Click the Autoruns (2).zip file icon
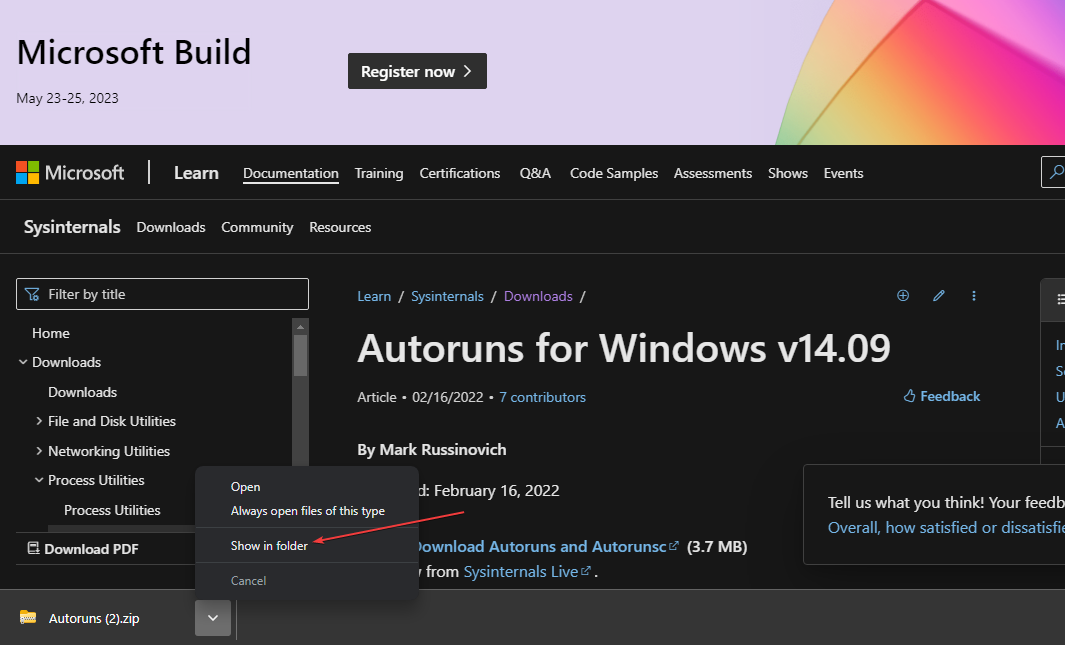 tap(28, 617)
